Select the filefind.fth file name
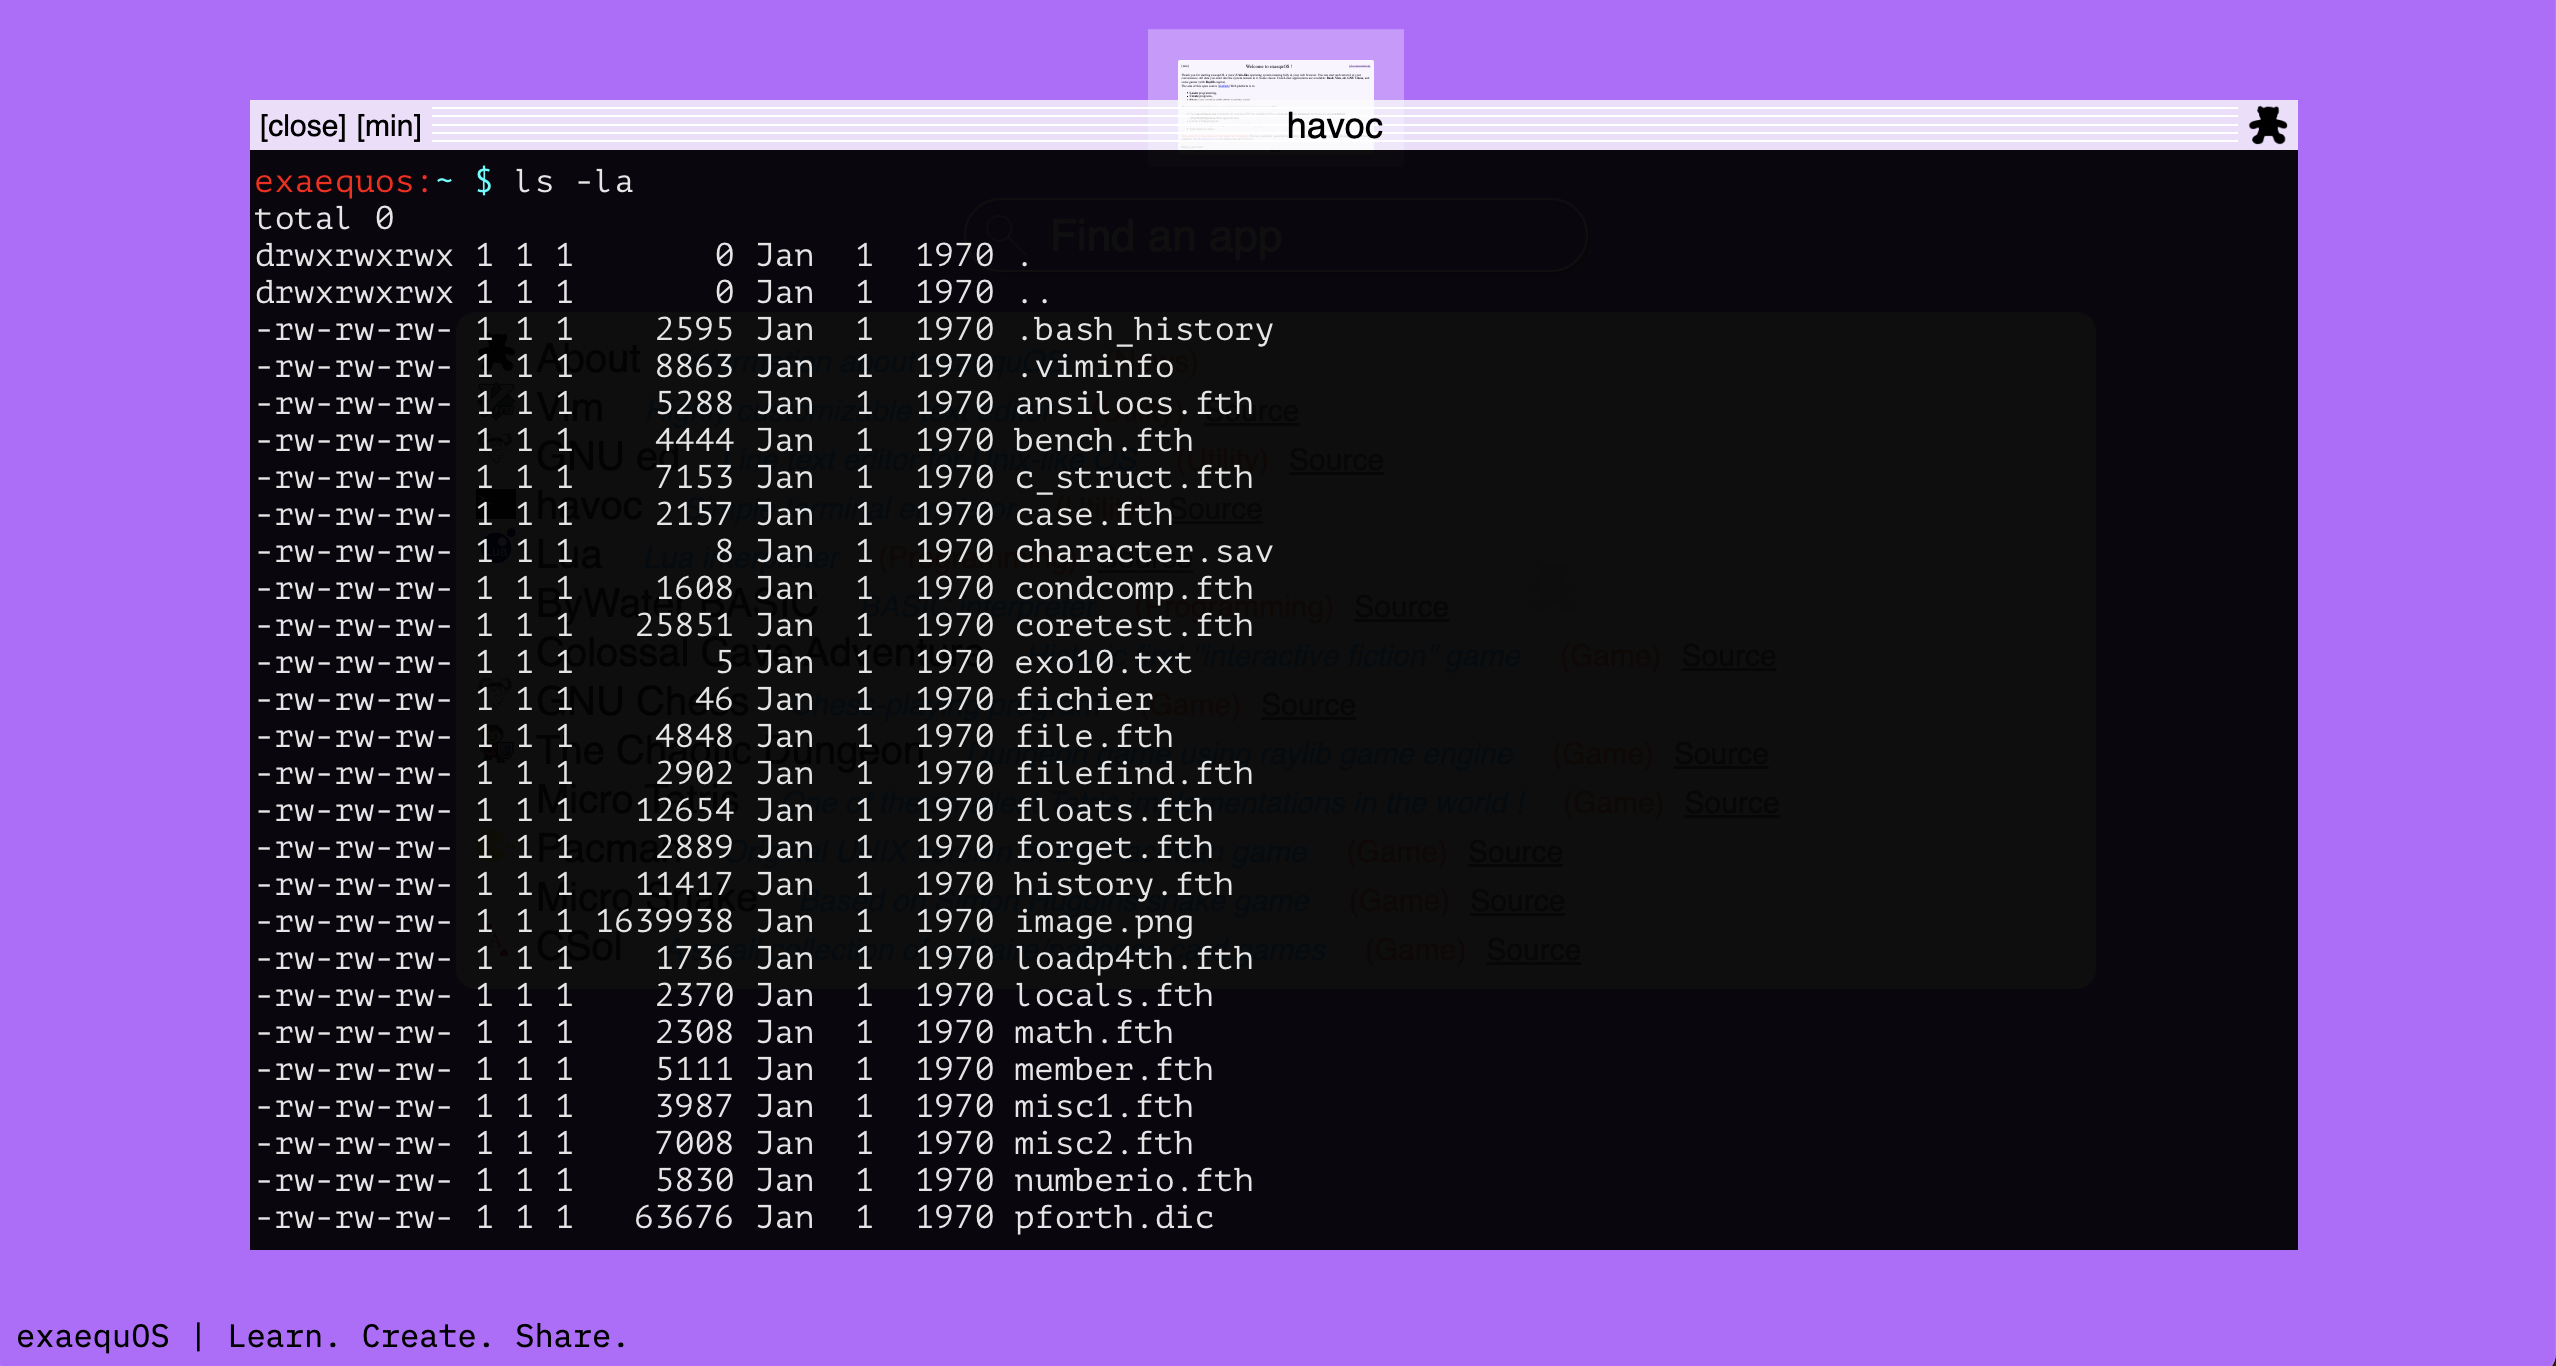The image size is (2556, 1366). (x=1134, y=774)
